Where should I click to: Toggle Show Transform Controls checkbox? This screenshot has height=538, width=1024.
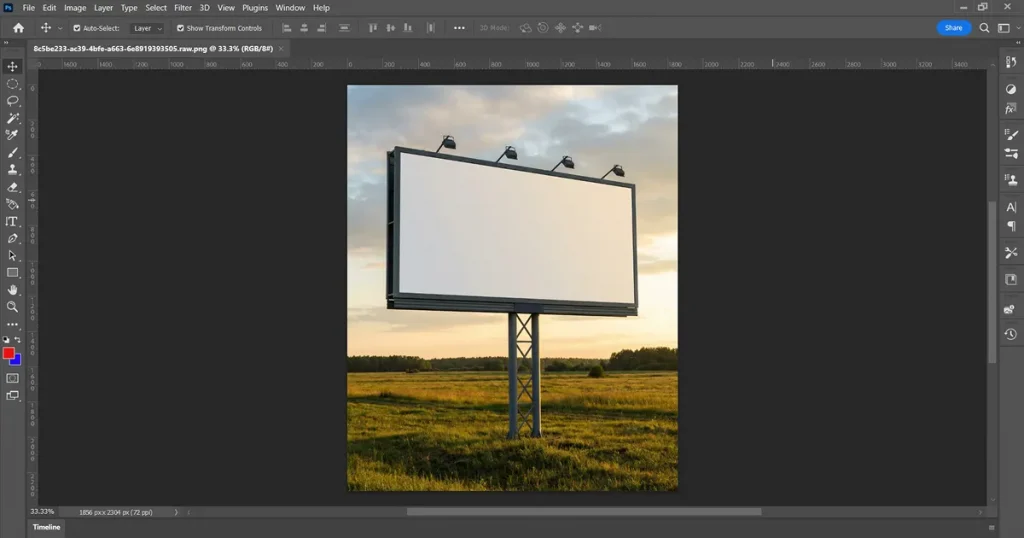point(180,28)
